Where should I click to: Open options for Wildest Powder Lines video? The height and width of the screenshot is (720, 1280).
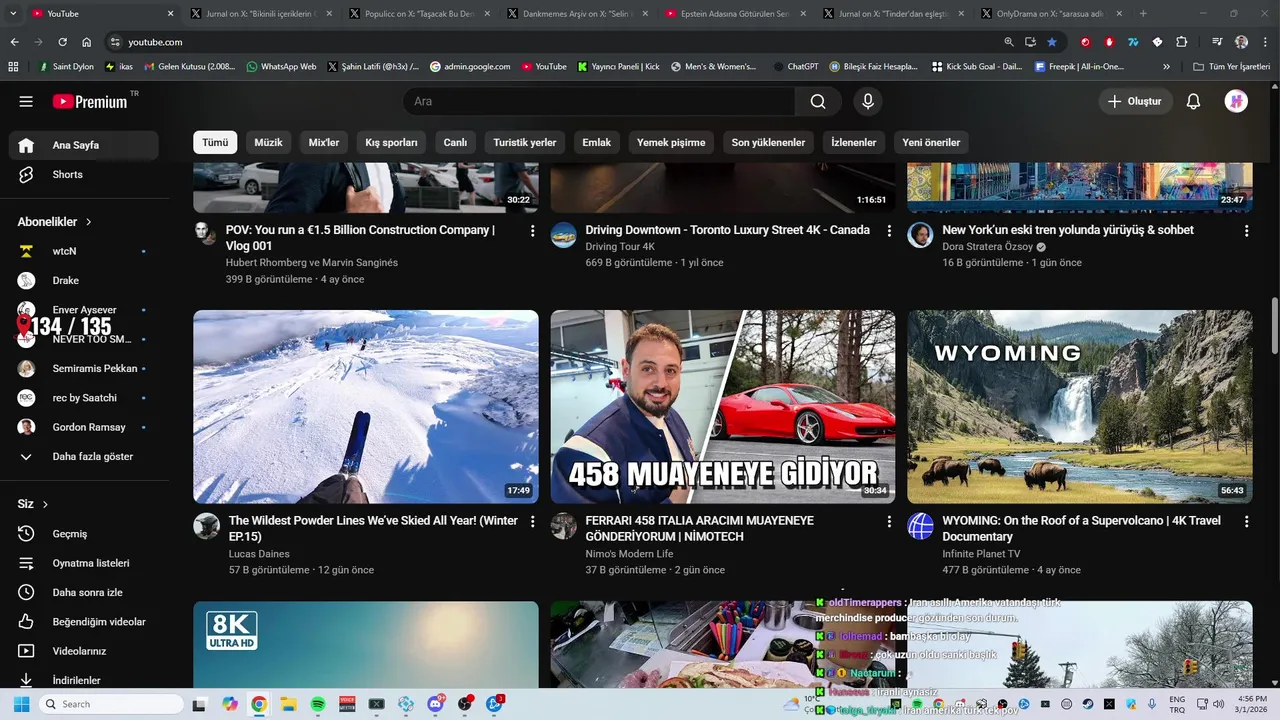(532, 522)
